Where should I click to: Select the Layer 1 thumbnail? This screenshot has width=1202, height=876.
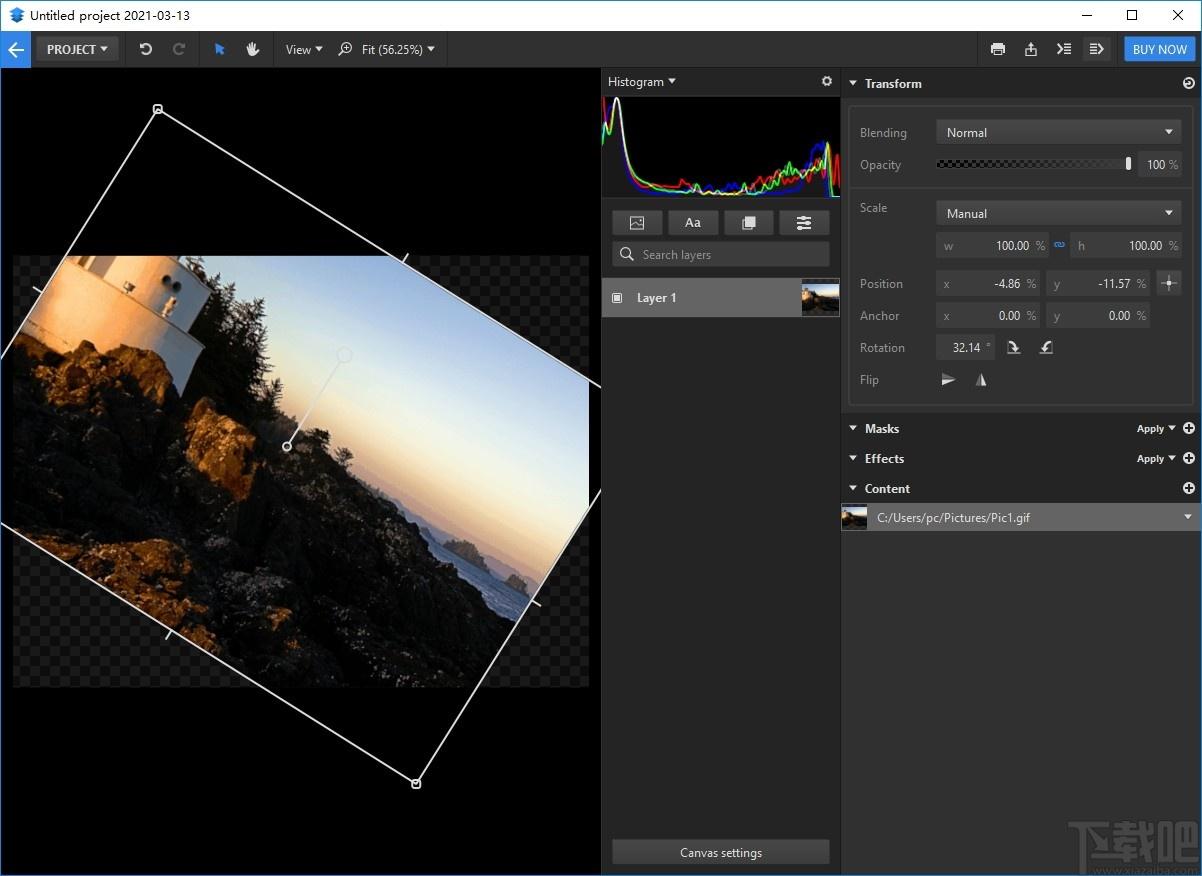pyautogui.click(x=820, y=298)
